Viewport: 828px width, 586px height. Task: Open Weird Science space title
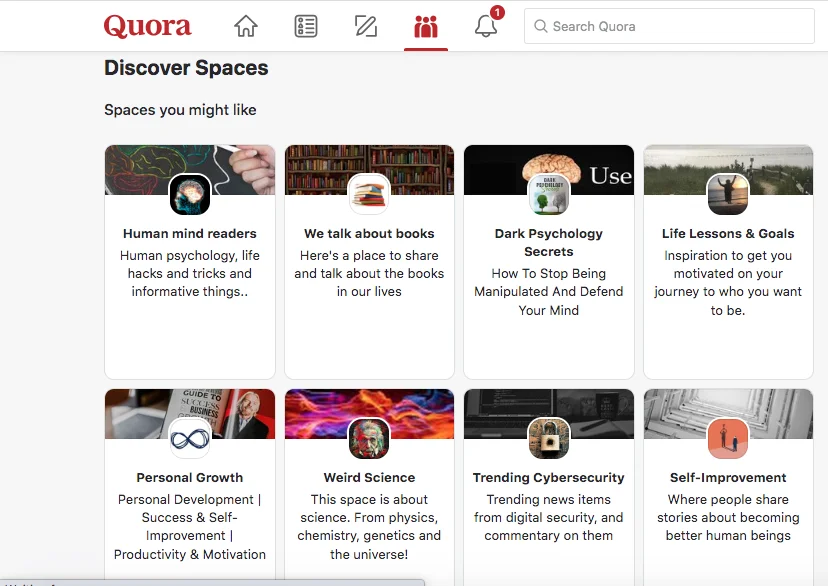coord(369,477)
